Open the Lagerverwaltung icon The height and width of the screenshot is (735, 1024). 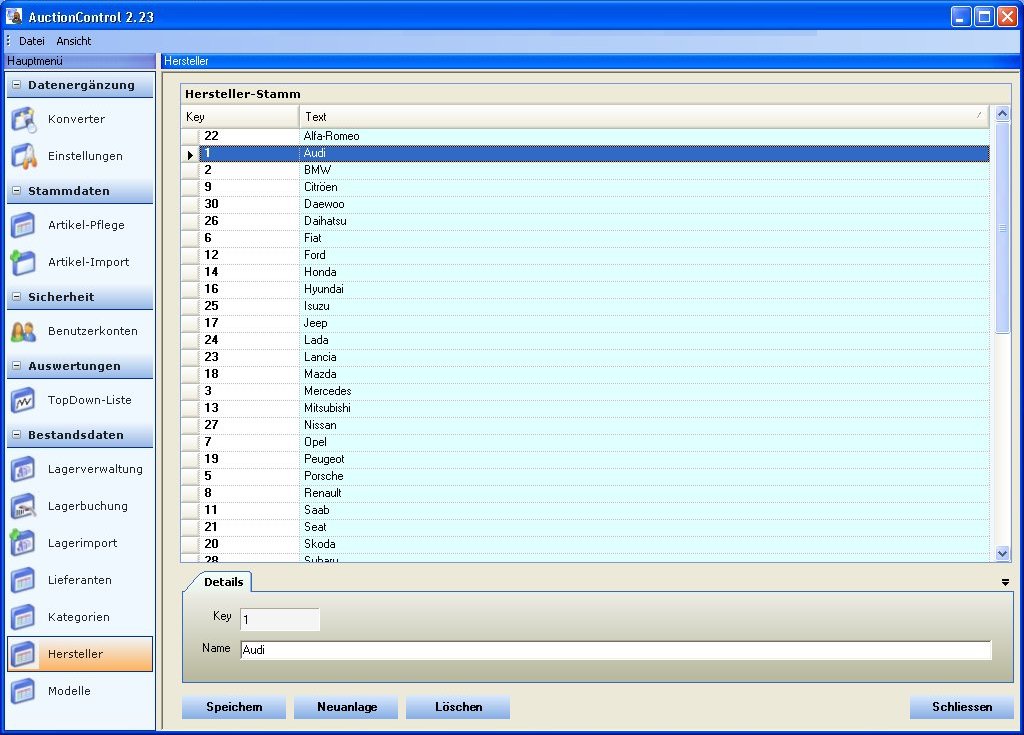pyautogui.click(x=24, y=469)
